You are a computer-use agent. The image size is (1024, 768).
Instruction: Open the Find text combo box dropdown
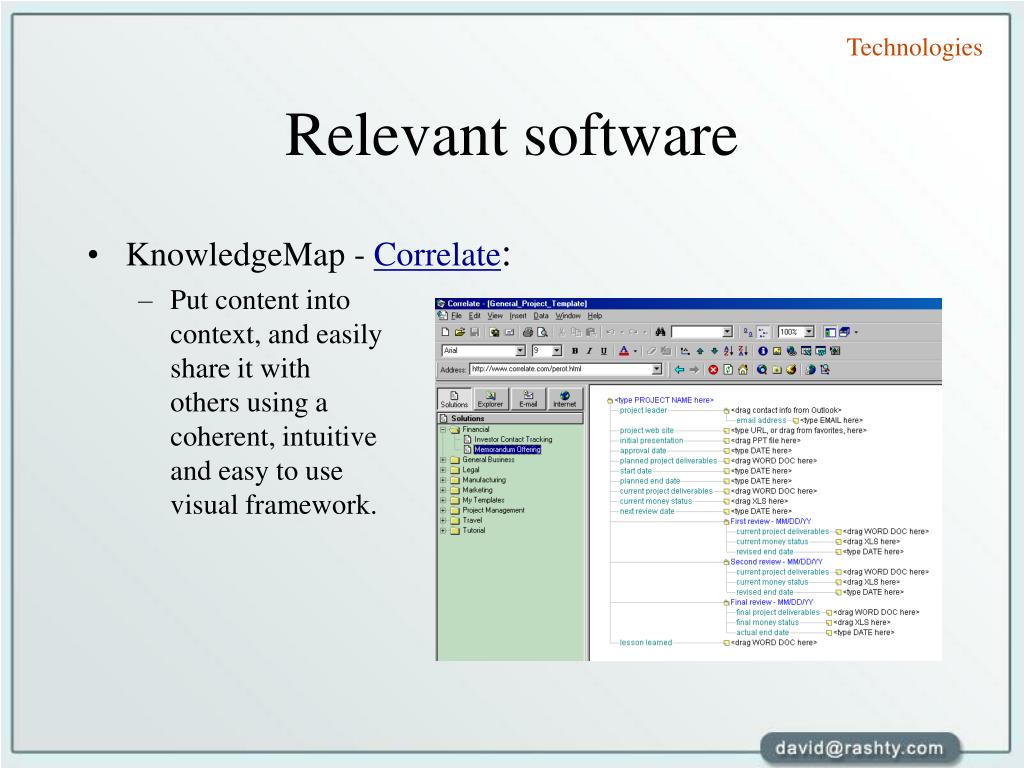(728, 332)
